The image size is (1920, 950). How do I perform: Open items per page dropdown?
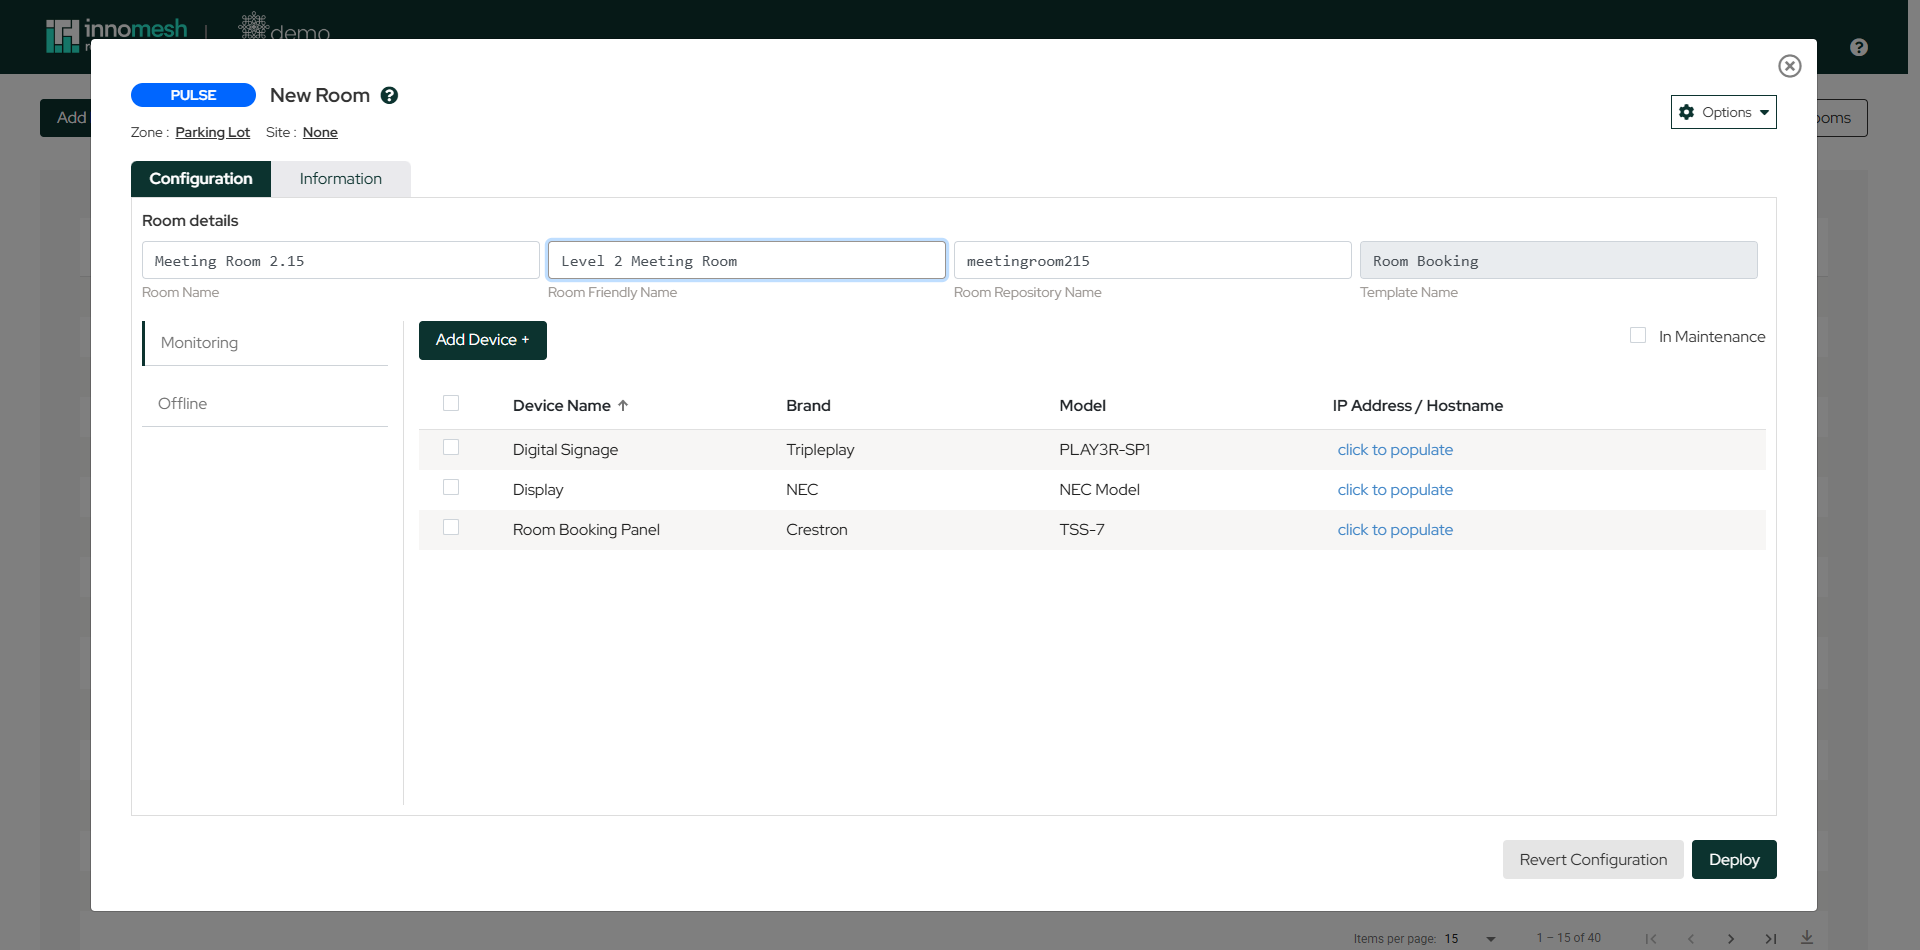pyautogui.click(x=1470, y=939)
